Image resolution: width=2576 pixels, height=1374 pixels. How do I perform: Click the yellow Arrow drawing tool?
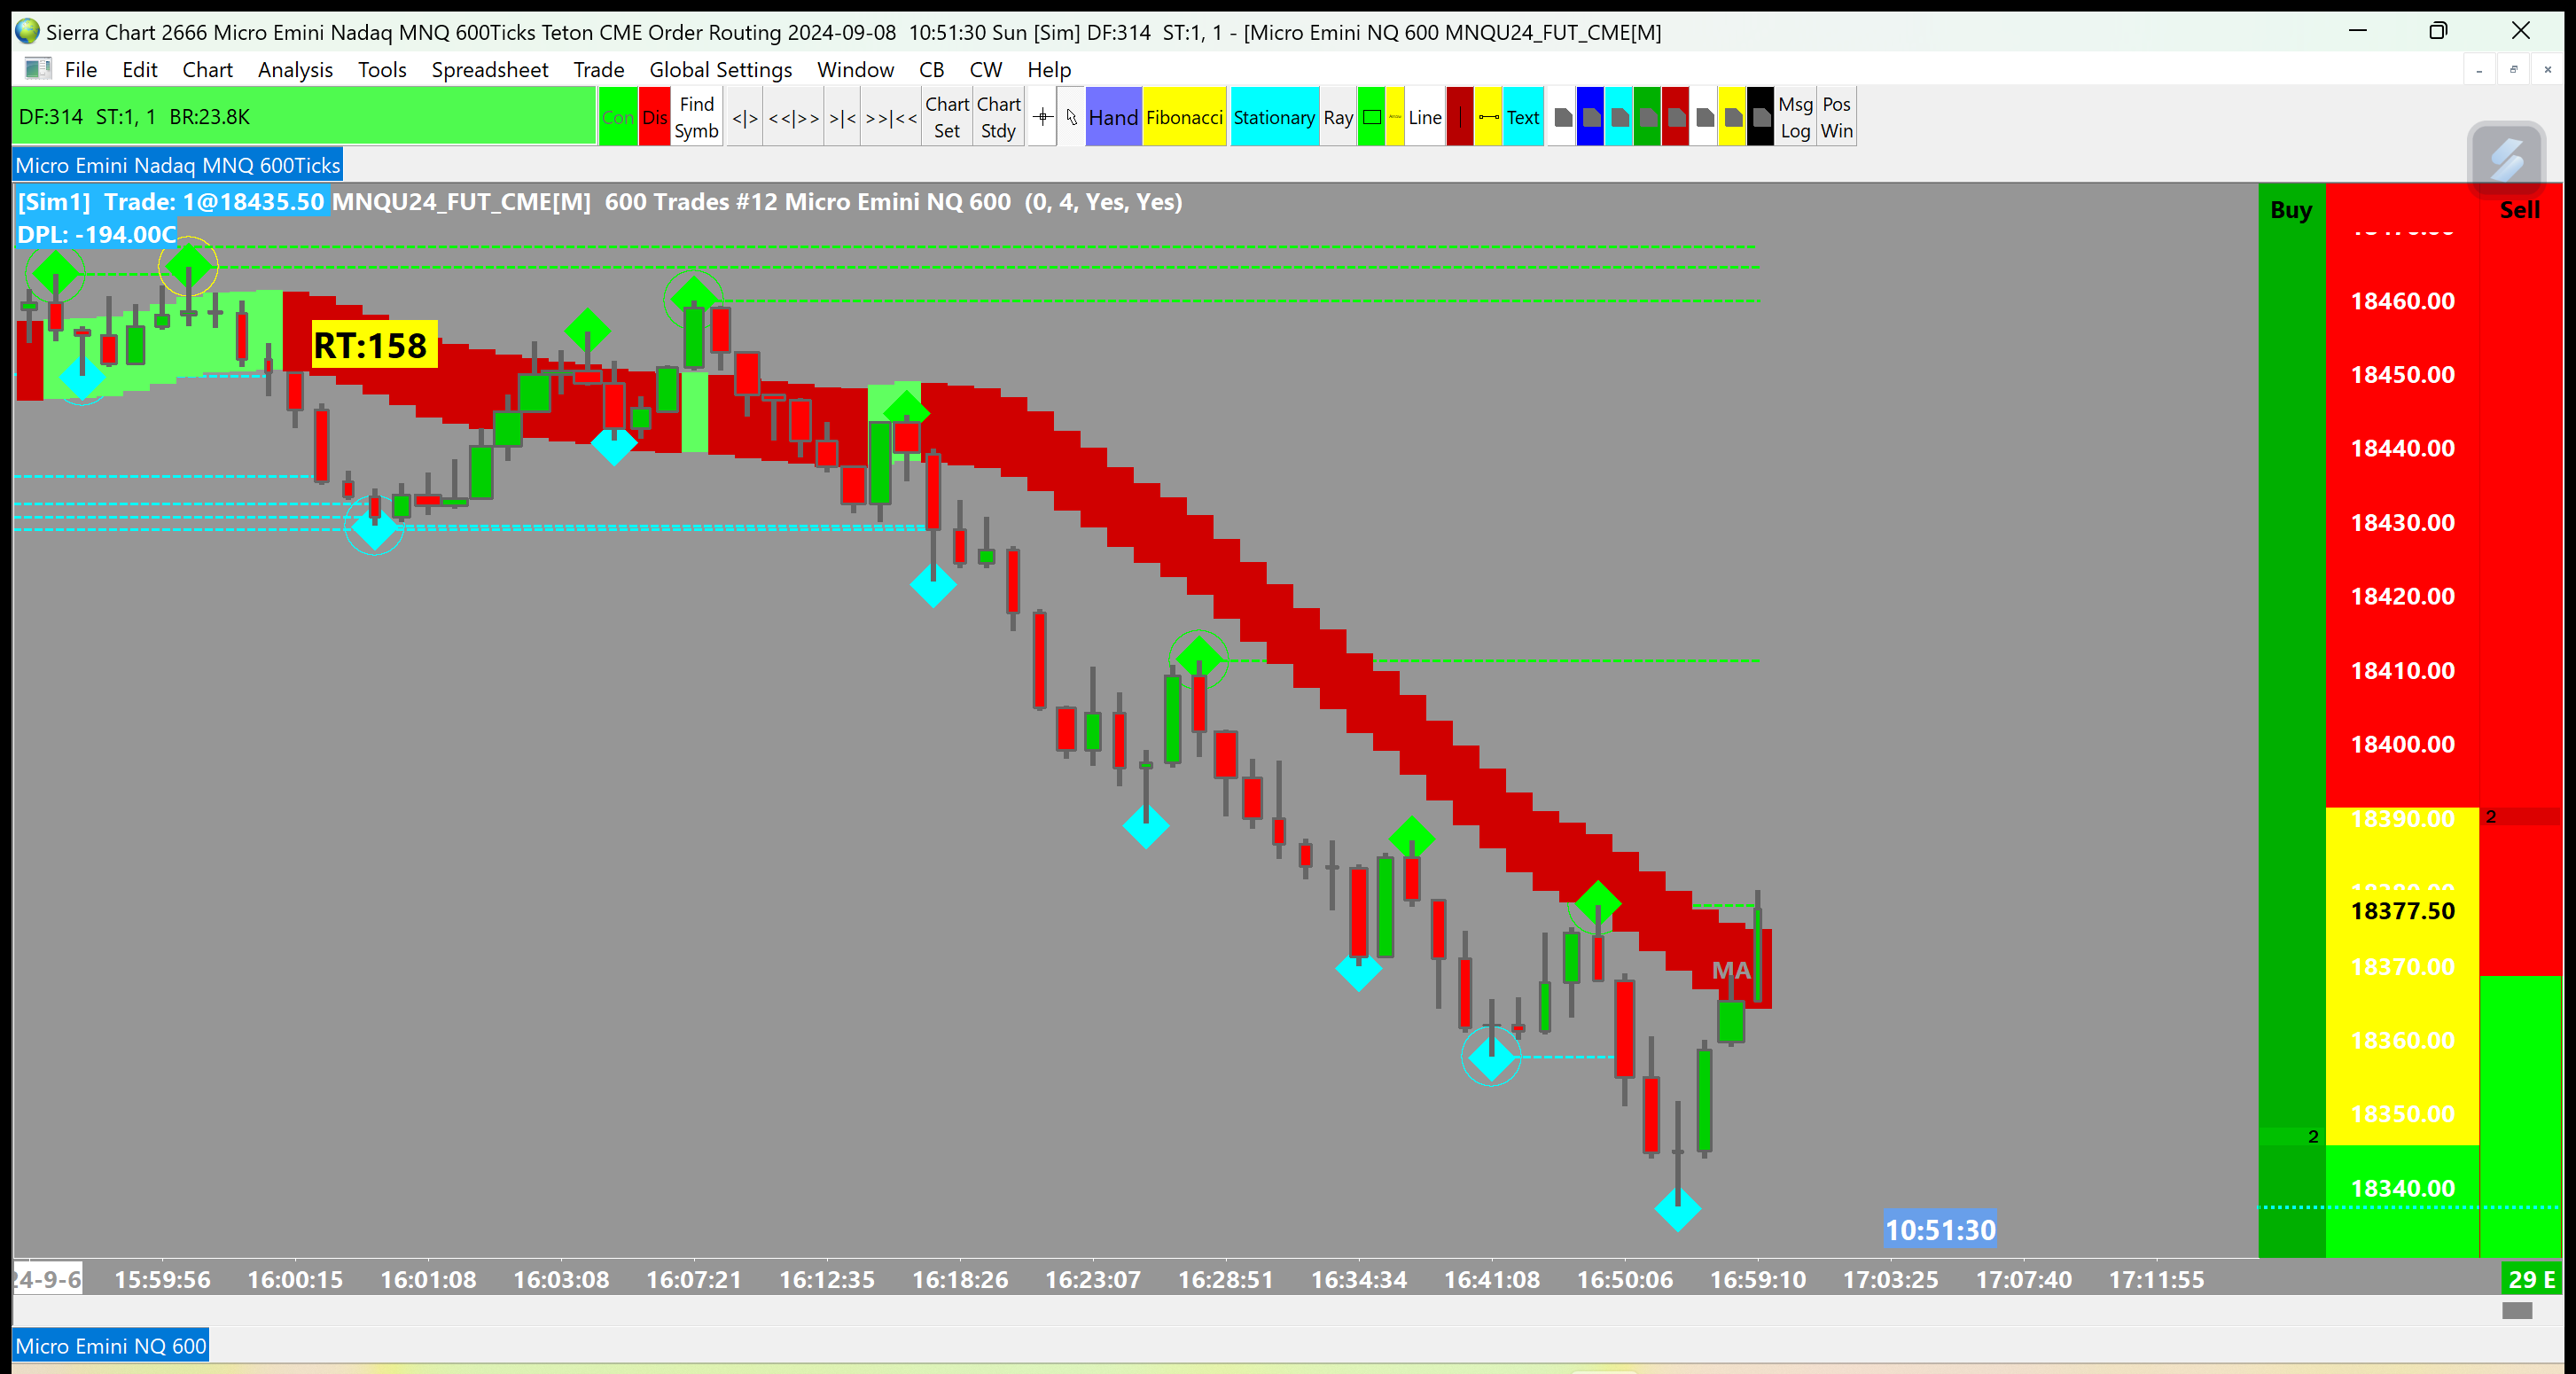coord(1395,118)
